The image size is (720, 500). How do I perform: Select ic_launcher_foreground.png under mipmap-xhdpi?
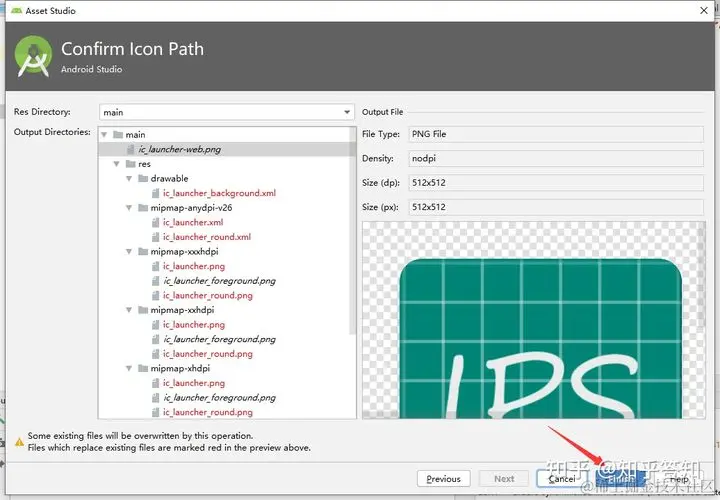pyautogui.click(x=219, y=398)
